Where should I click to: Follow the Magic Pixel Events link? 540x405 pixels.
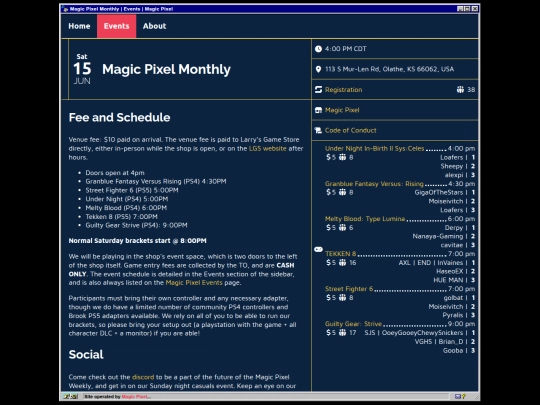[194, 283]
